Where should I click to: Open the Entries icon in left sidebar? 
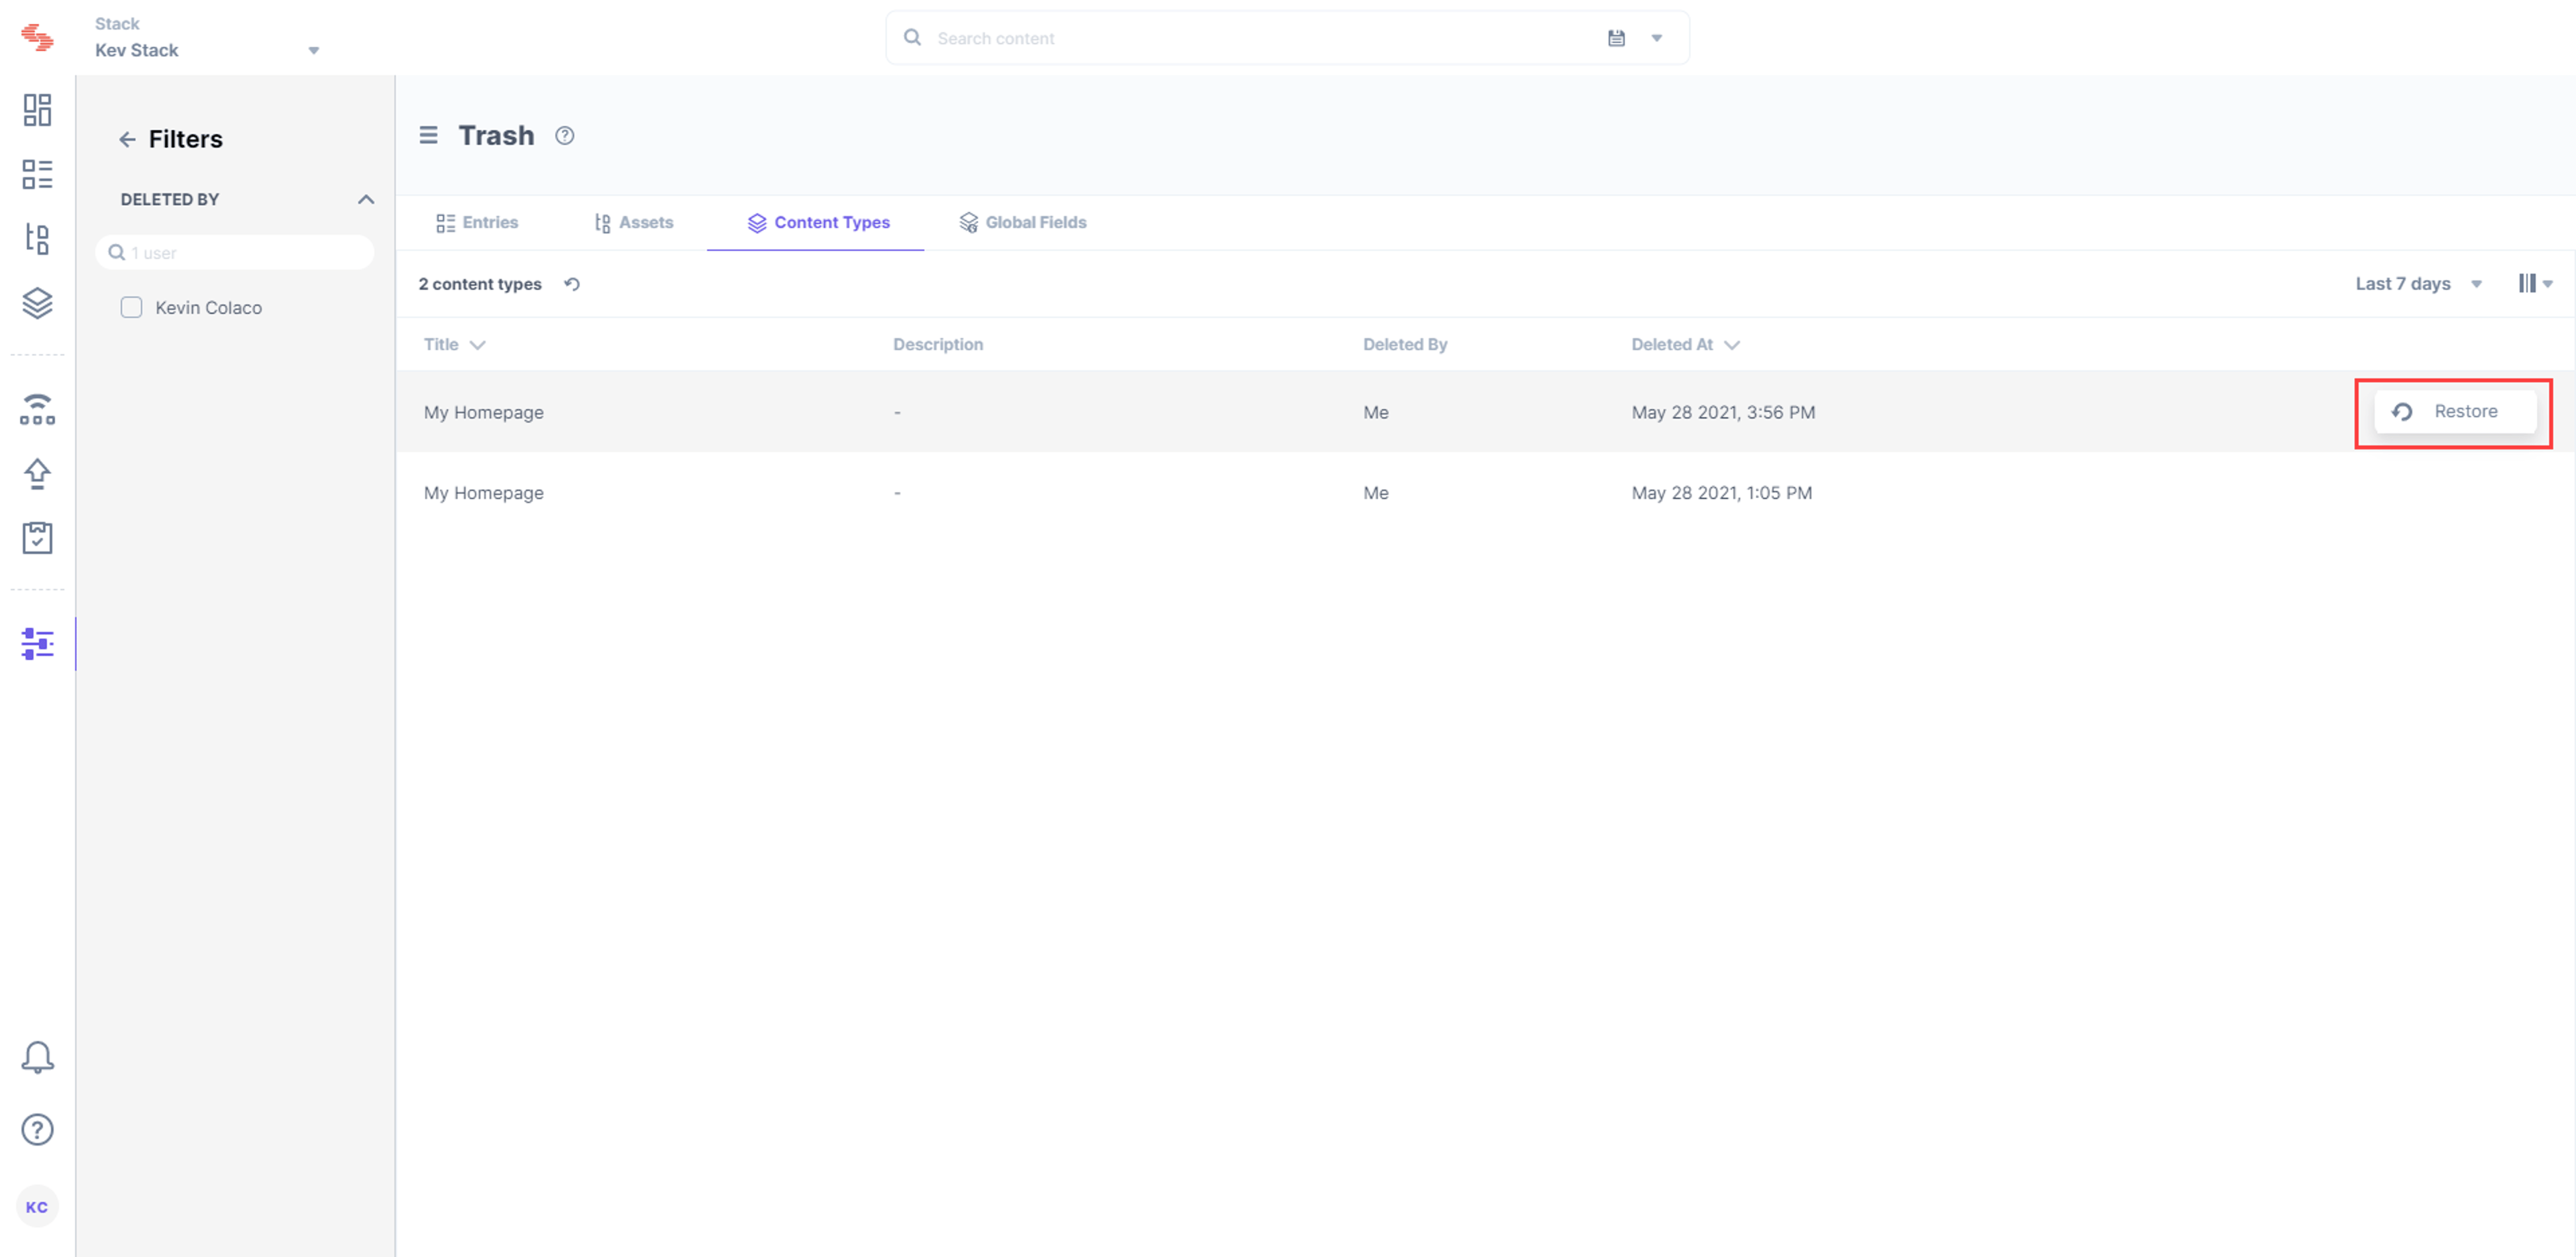(x=37, y=174)
